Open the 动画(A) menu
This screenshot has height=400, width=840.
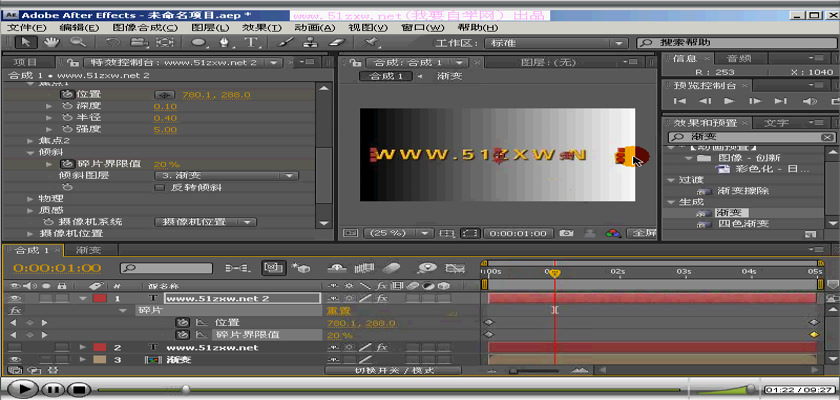(314, 28)
